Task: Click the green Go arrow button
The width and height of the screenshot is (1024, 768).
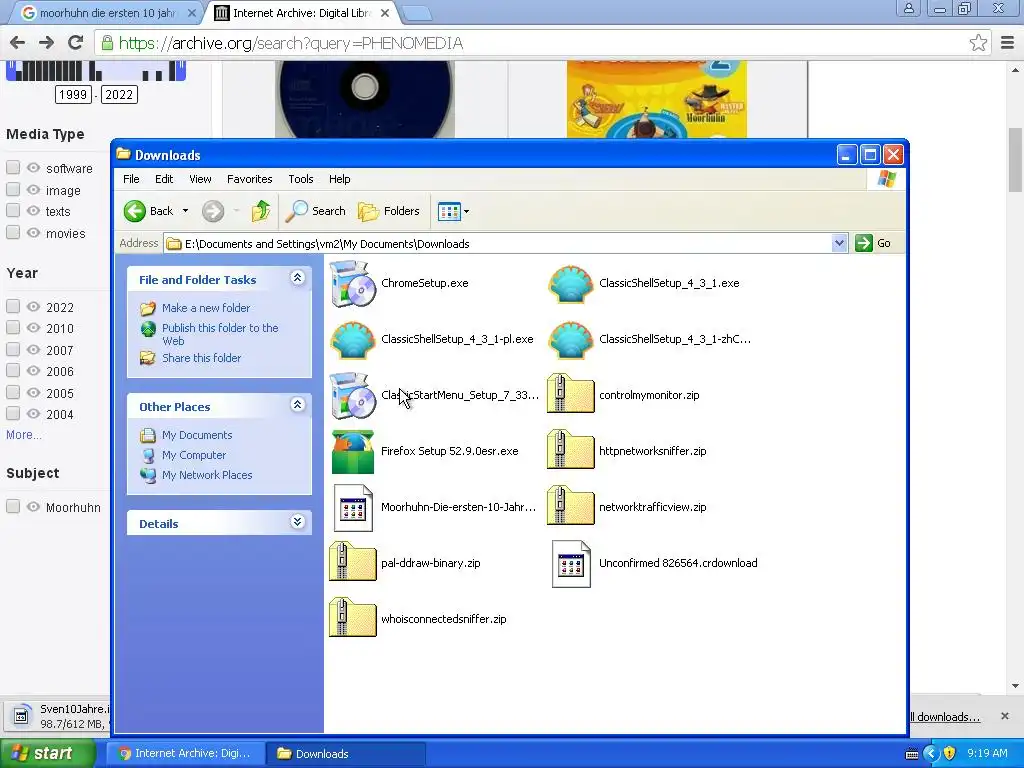Action: [x=863, y=243]
